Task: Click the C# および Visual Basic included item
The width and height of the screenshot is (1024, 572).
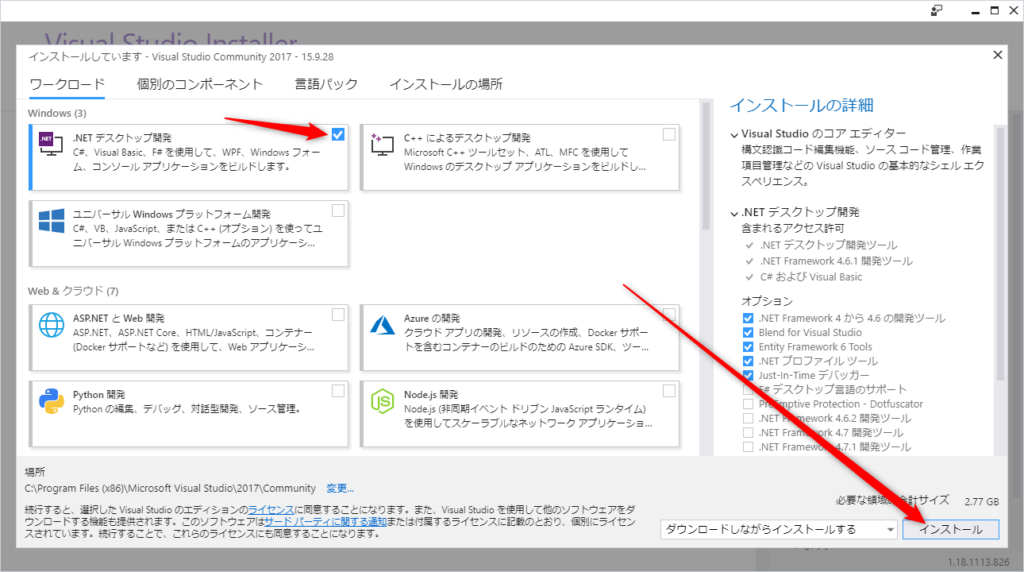Action: tap(810, 277)
